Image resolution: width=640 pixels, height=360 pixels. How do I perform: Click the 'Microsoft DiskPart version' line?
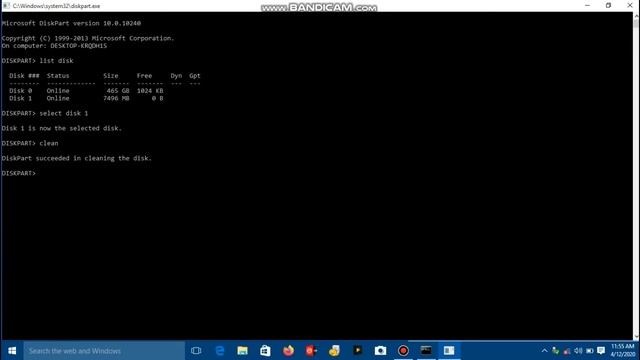[x=71, y=23]
